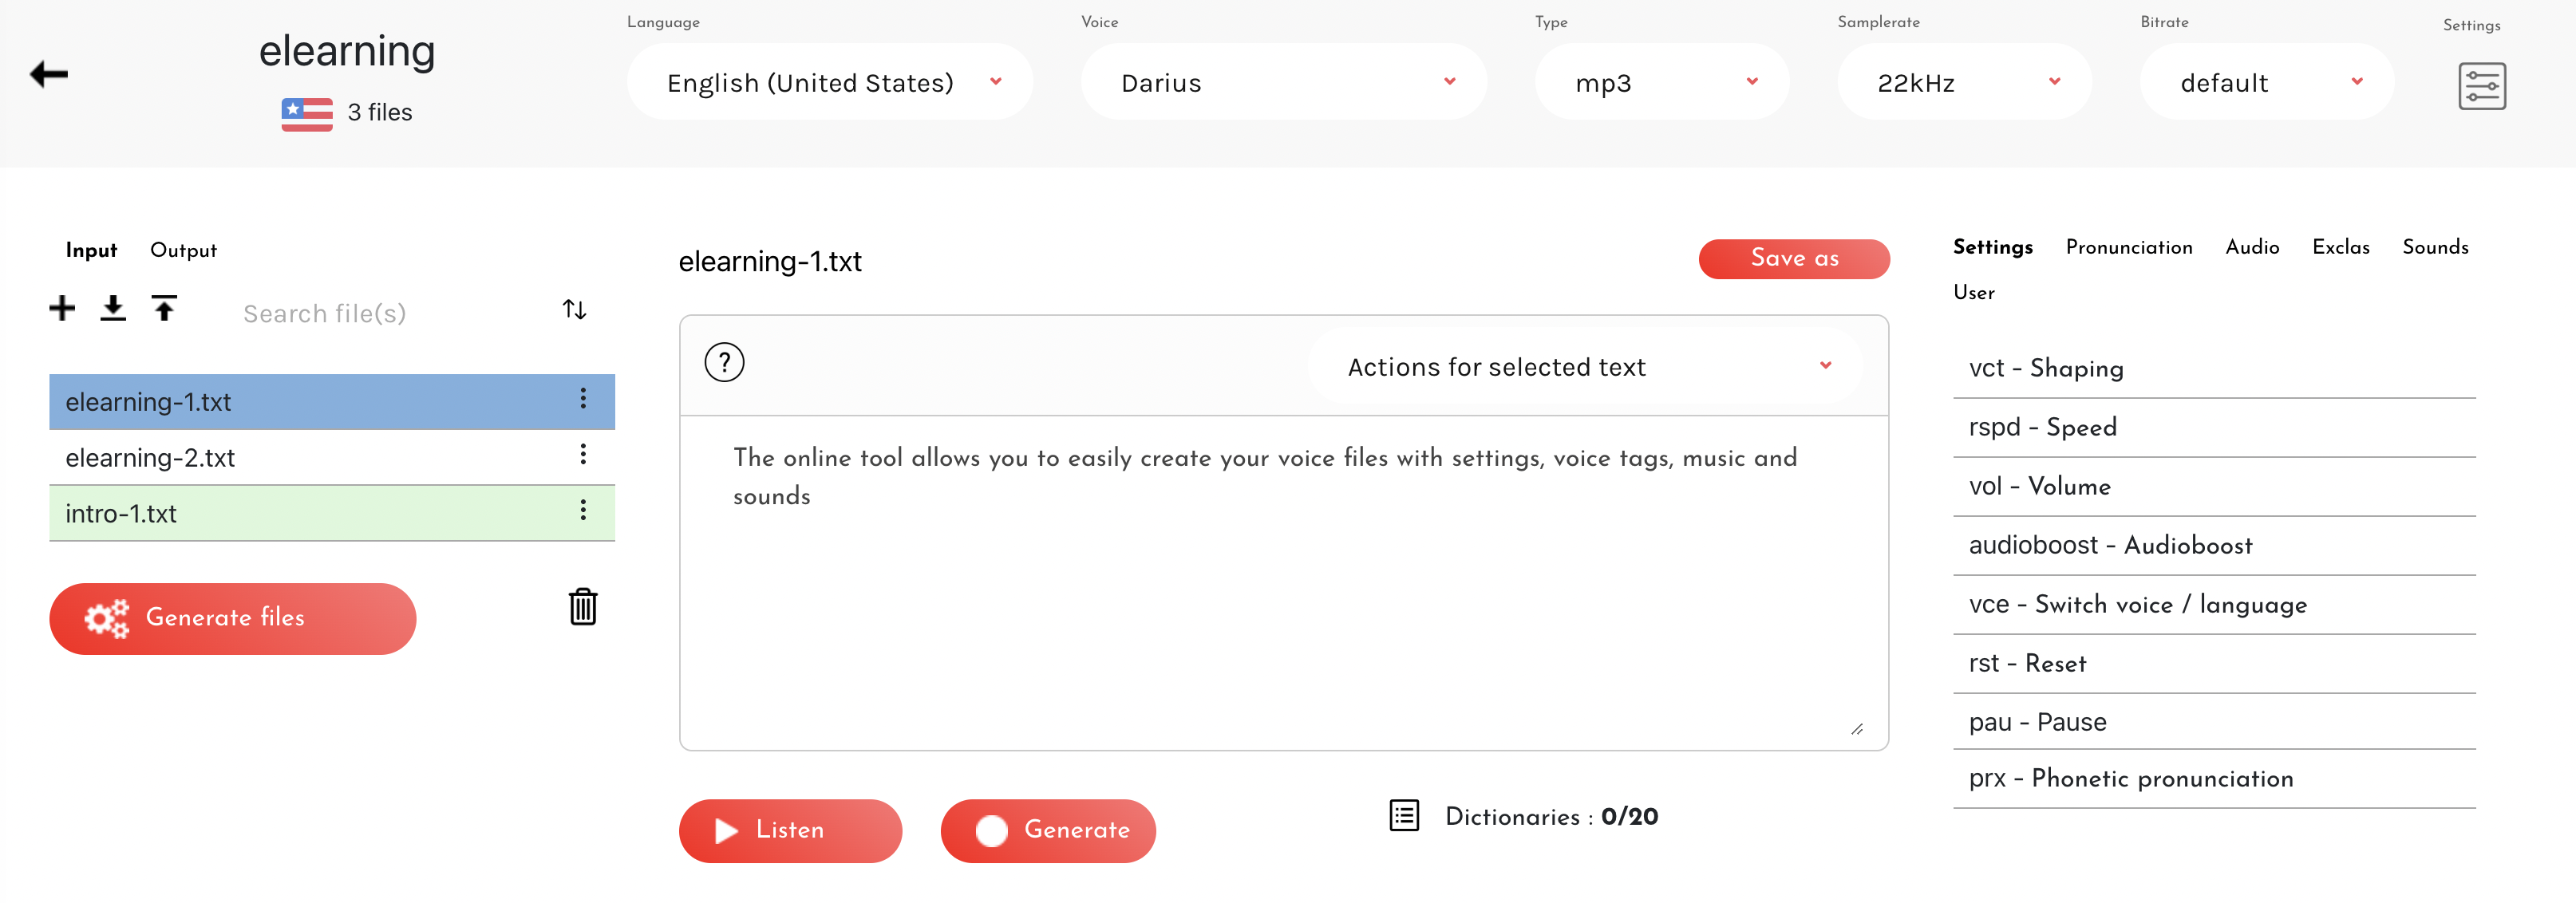The height and width of the screenshot is (903, 2576).
Task: Insert the rst - Reset tag
Action: pyautogui.click(x=2214, y=664)
